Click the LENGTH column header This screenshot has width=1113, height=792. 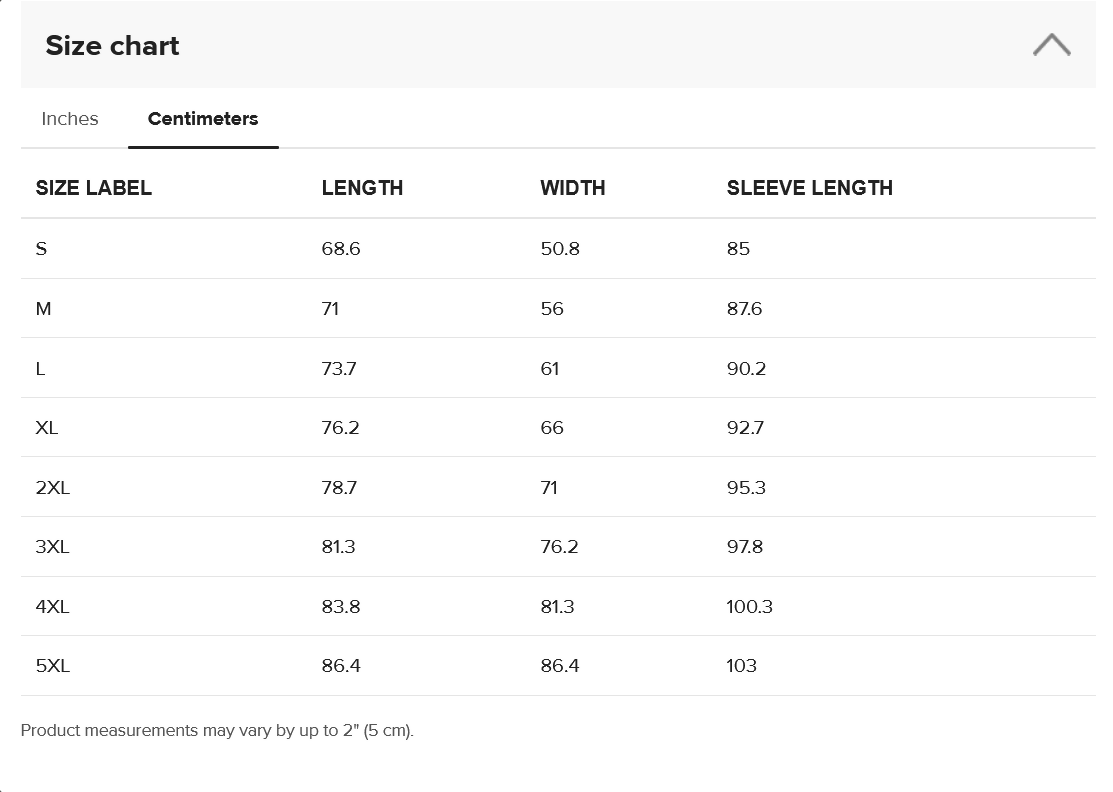362,188
